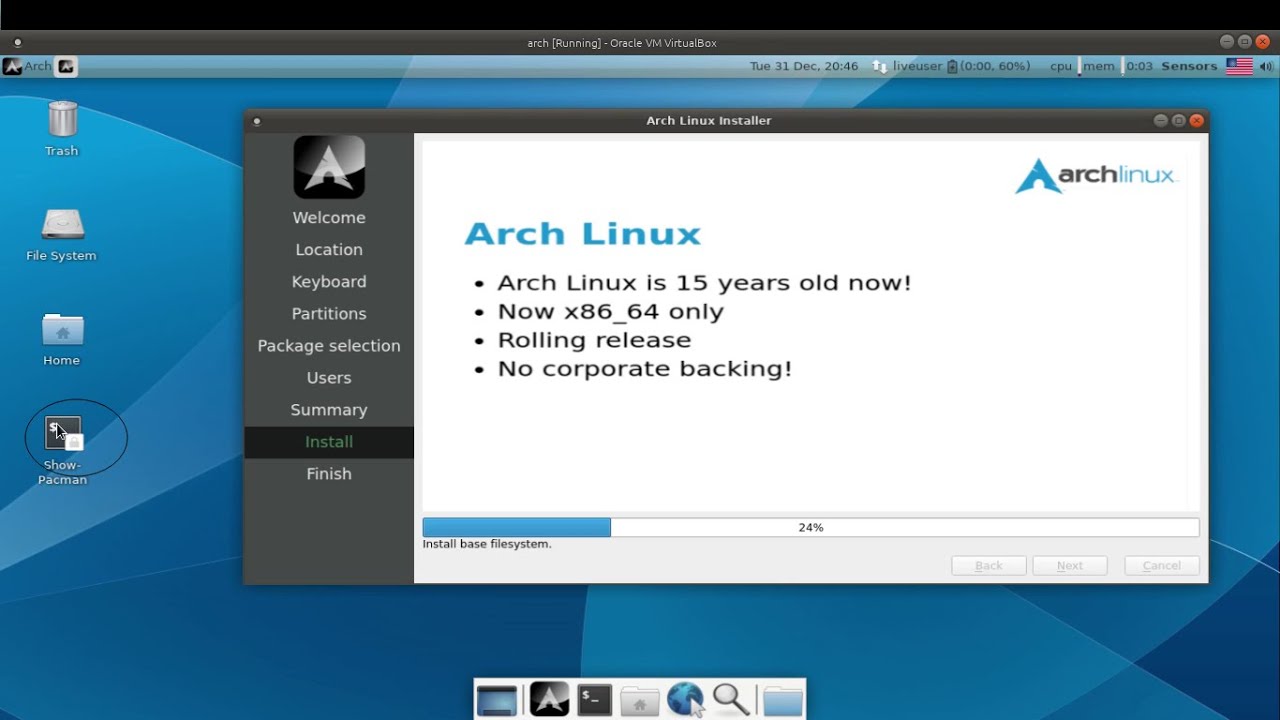1280x720 pixels.
Task: Open the magnifier search icon in dock
Action: (731, 700)
